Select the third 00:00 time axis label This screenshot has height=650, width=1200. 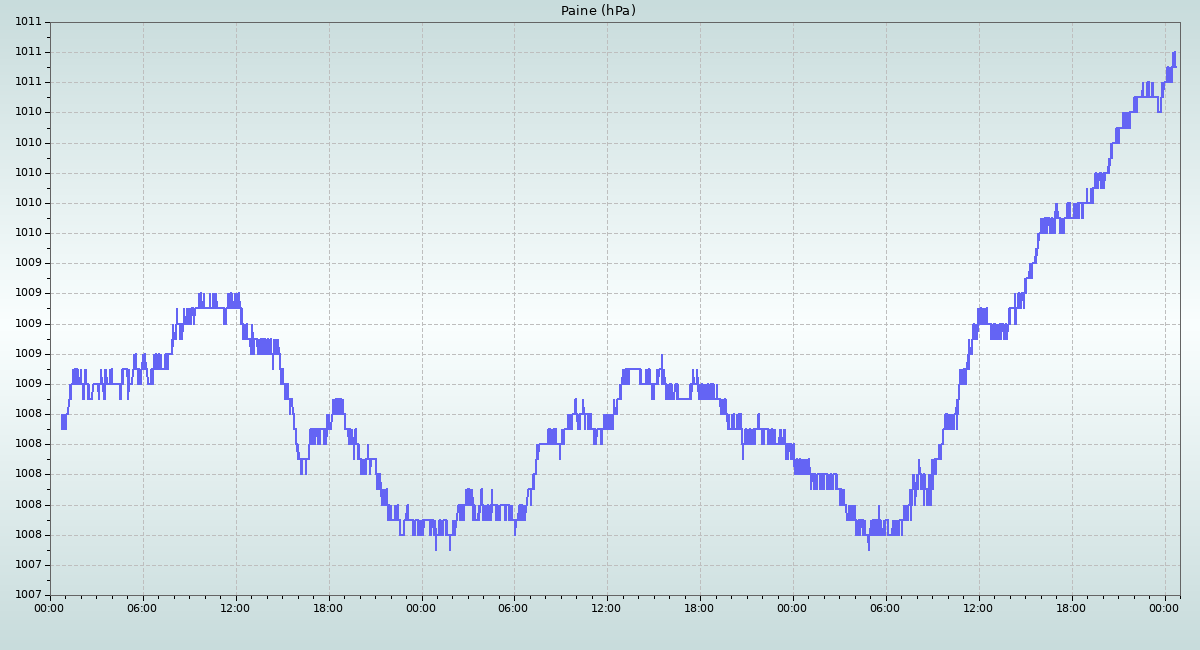click(x=793, y=607)
